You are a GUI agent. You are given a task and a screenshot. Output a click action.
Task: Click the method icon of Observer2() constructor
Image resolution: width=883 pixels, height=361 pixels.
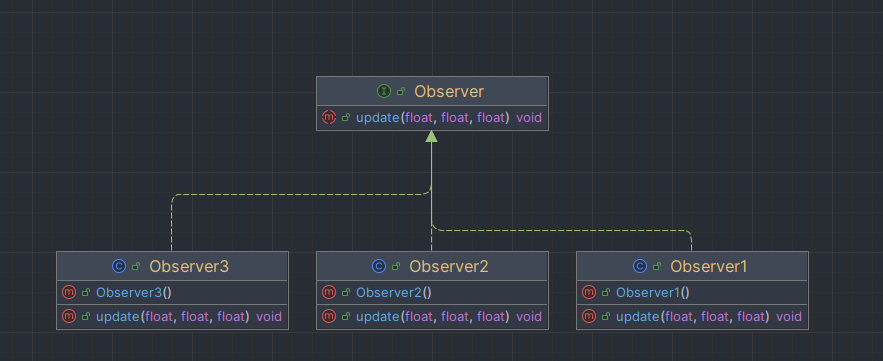click(x=329, y=292)
